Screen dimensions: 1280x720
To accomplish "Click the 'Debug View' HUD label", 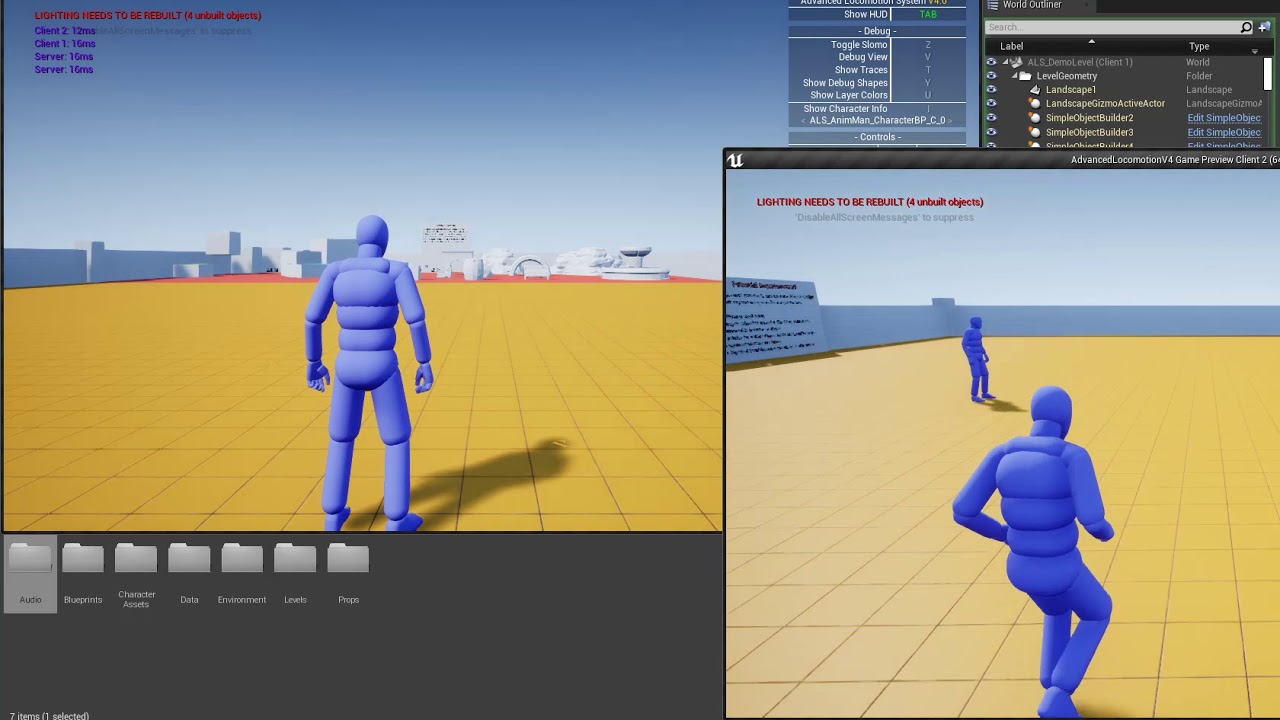I will (863, 57).
